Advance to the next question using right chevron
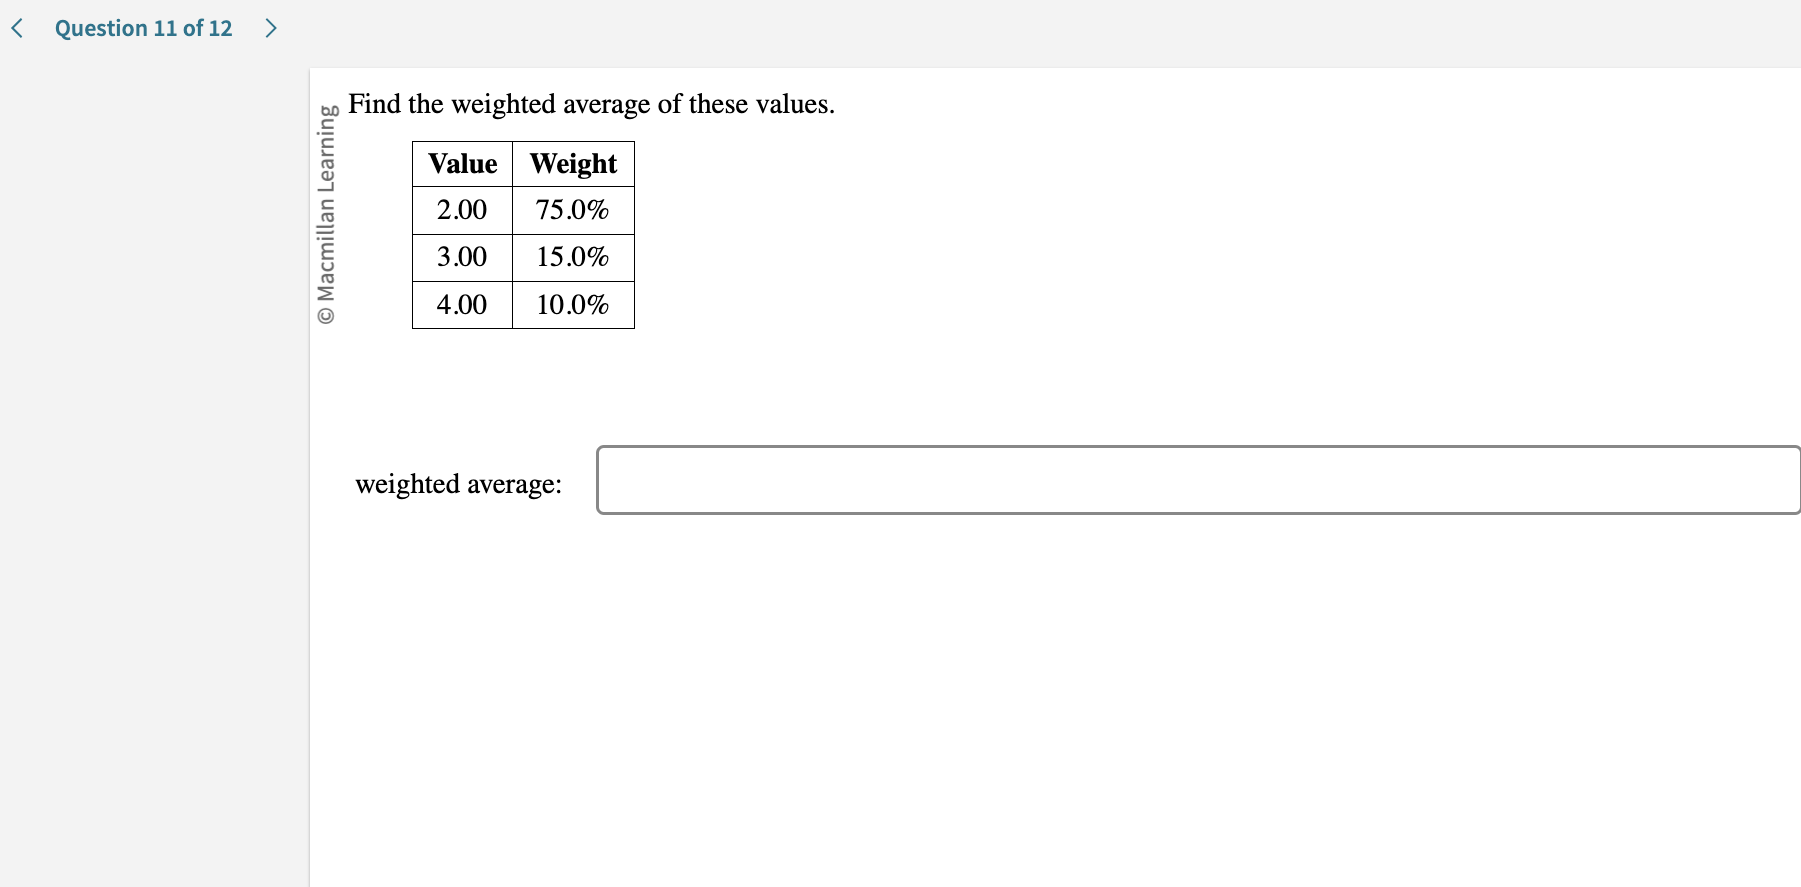The width and height of the screenshot is (1801, 887). [271, 28]
